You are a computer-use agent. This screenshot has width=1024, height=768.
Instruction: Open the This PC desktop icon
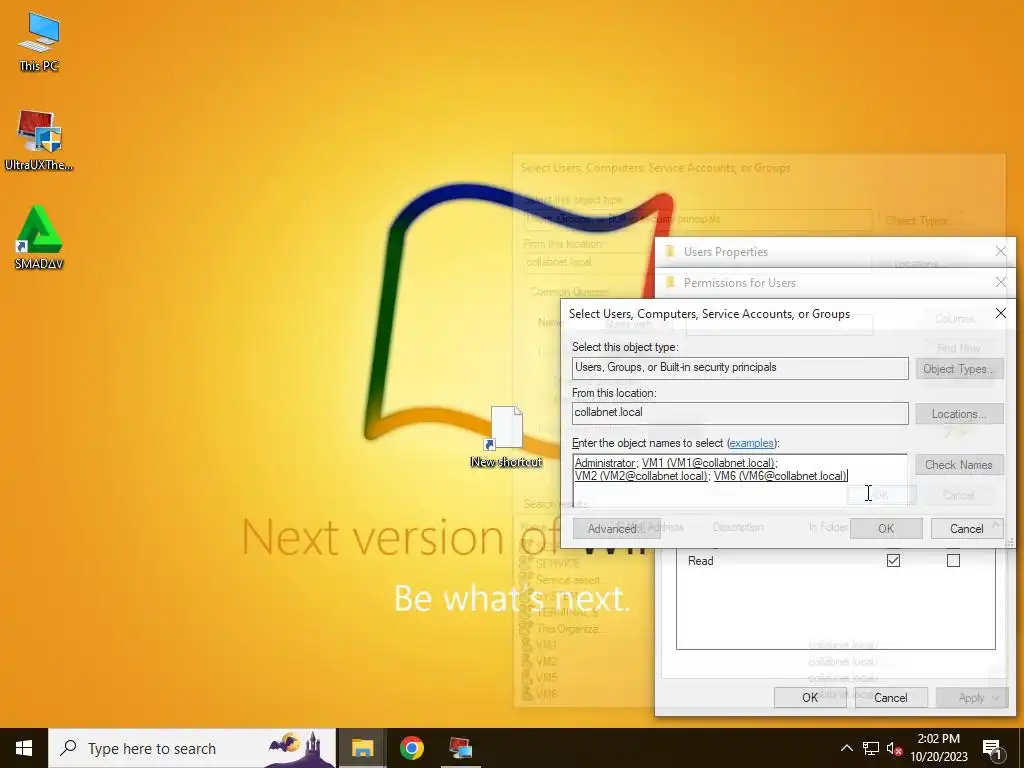[x=39, y=42]
